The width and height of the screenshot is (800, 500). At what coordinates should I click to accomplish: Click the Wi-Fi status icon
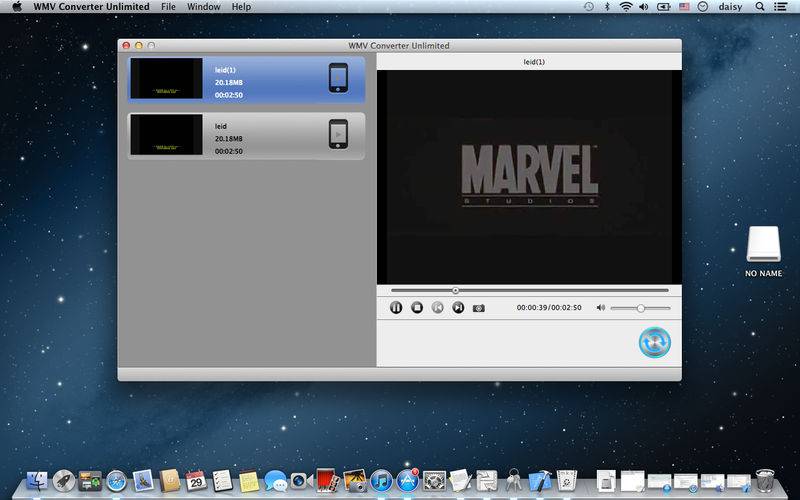click(x=626, y=7)
